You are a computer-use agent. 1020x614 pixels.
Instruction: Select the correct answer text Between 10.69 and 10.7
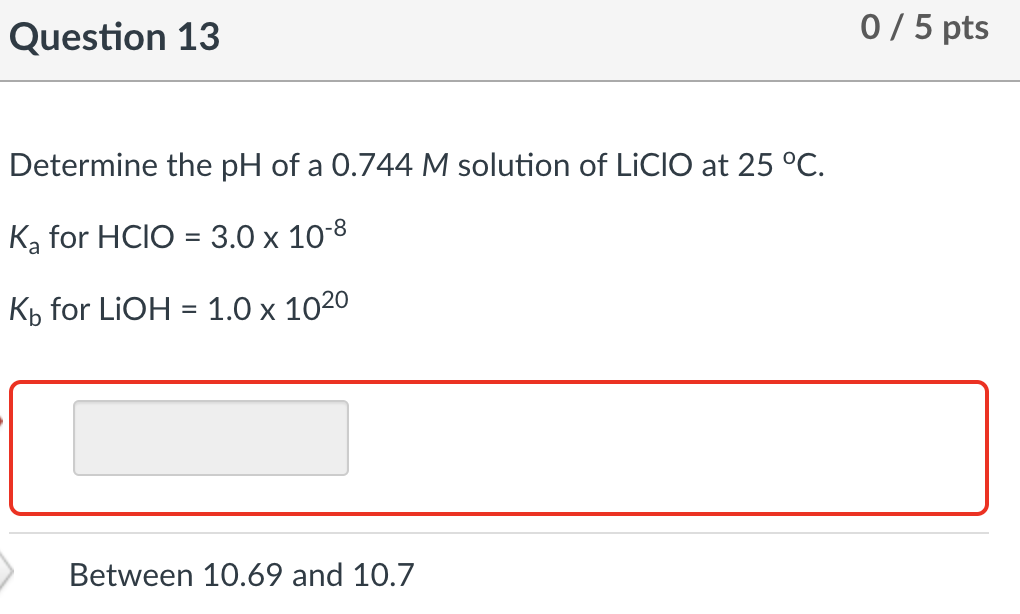pos(243,575)
